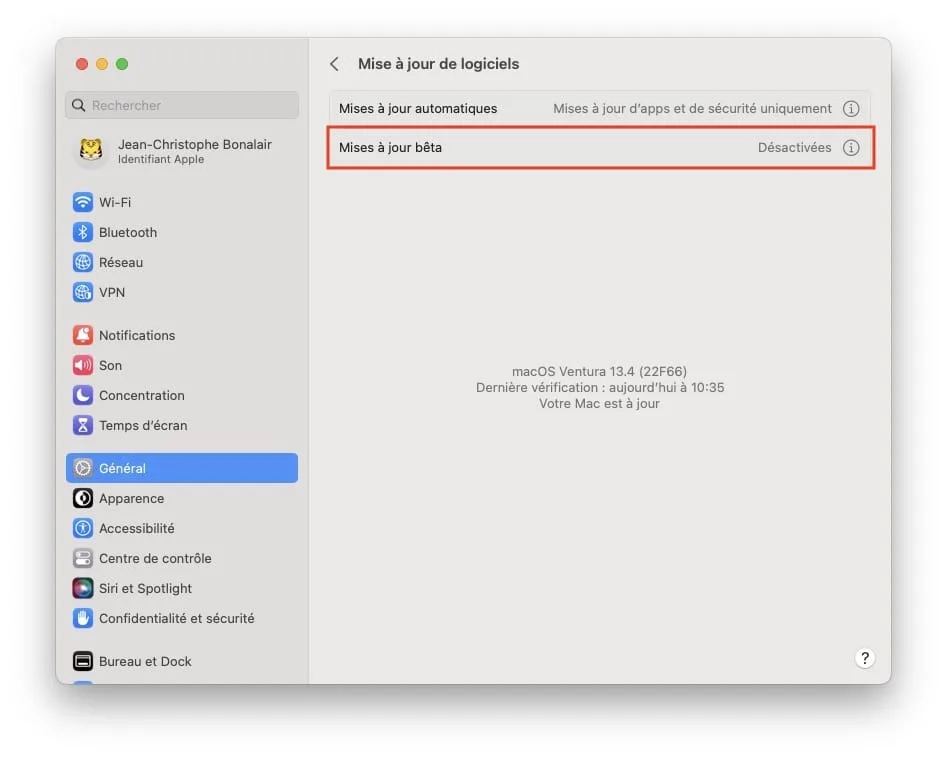
Task: Select the Wi-Fi sidebar icon
Action: [82, 202]
